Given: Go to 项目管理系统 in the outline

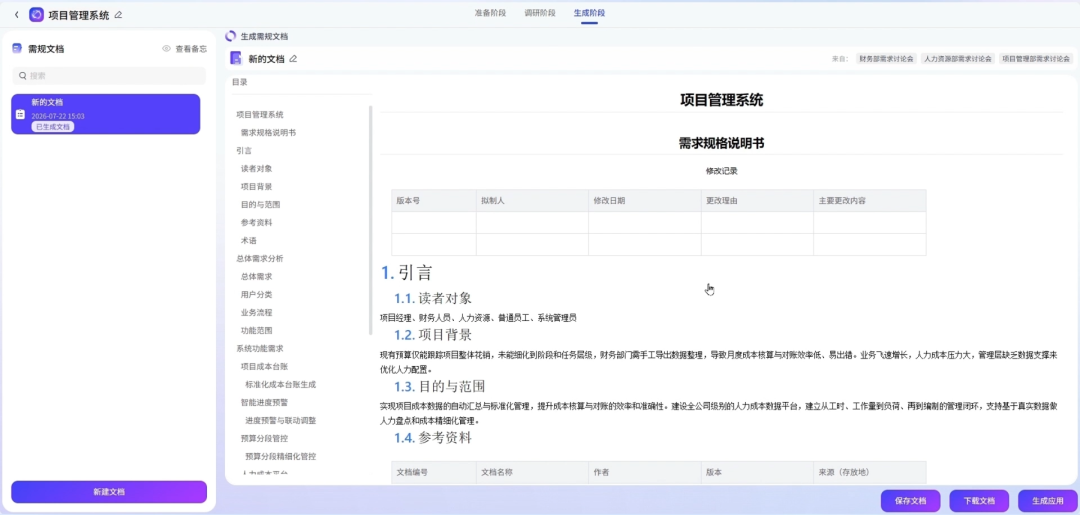Looking at the screenshot, I should [x=260, y=115].
